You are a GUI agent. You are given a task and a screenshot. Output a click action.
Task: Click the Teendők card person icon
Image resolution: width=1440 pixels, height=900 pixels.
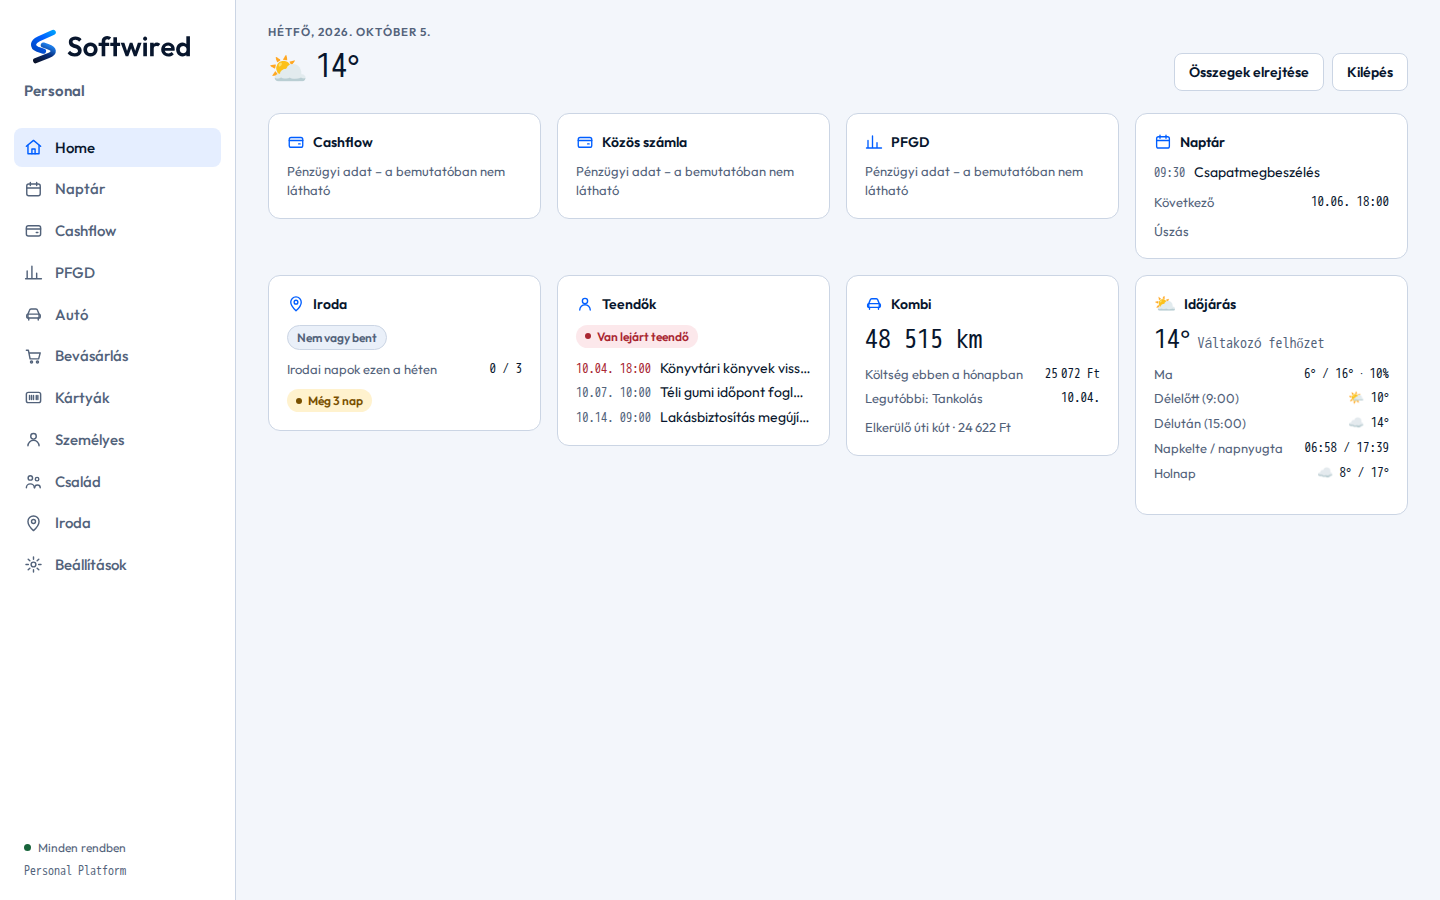click(585, 304)
